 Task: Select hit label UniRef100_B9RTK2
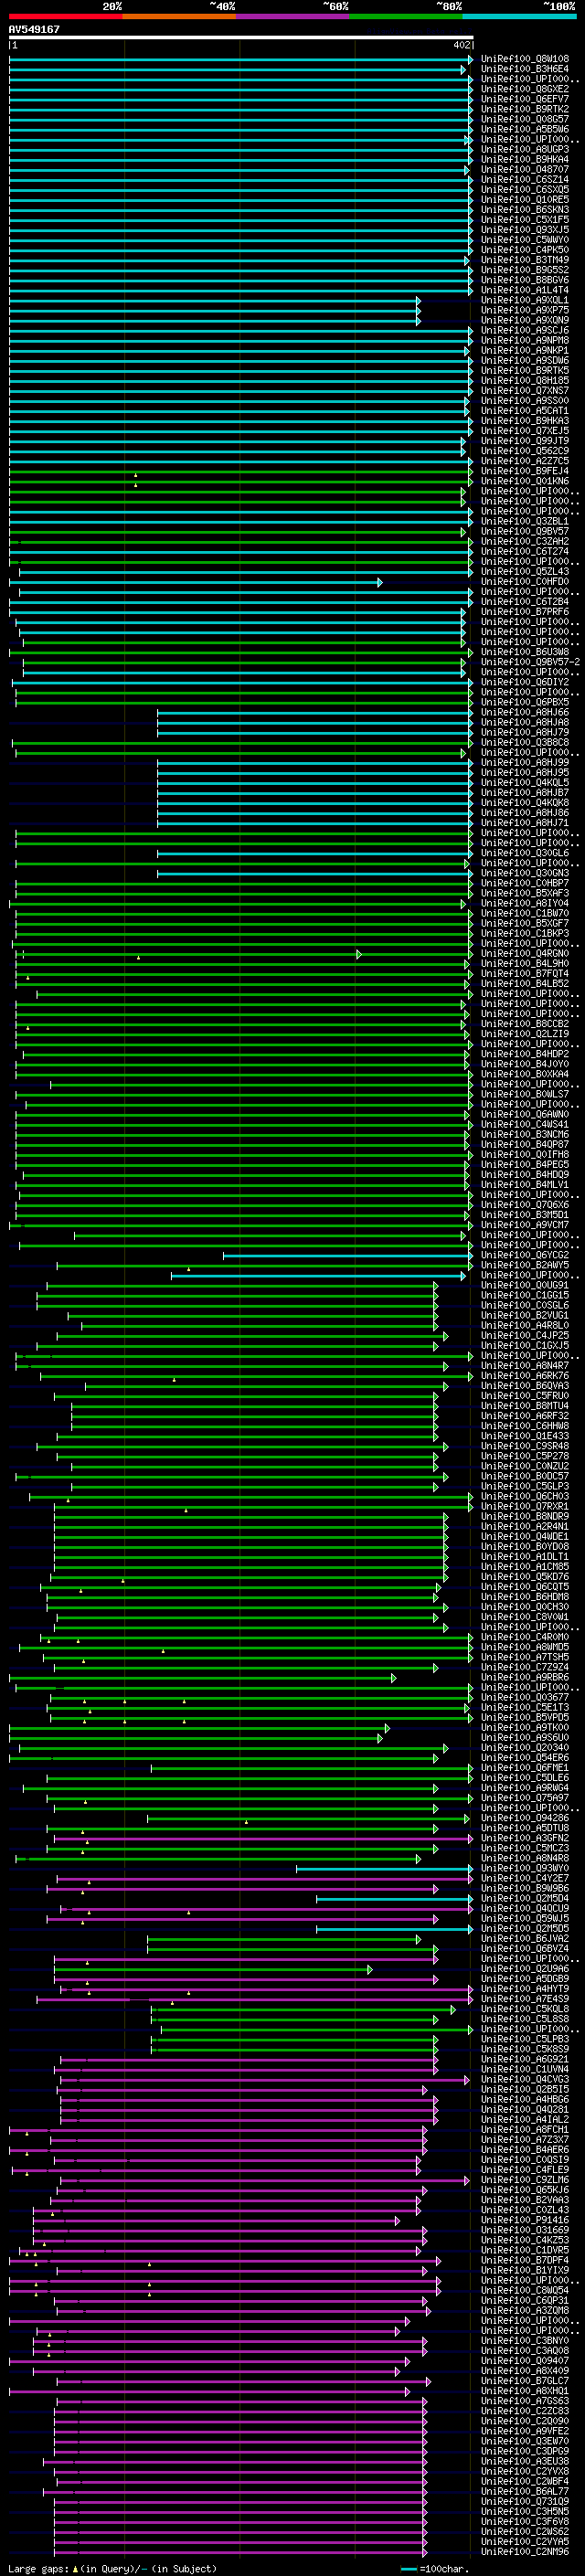524,109
